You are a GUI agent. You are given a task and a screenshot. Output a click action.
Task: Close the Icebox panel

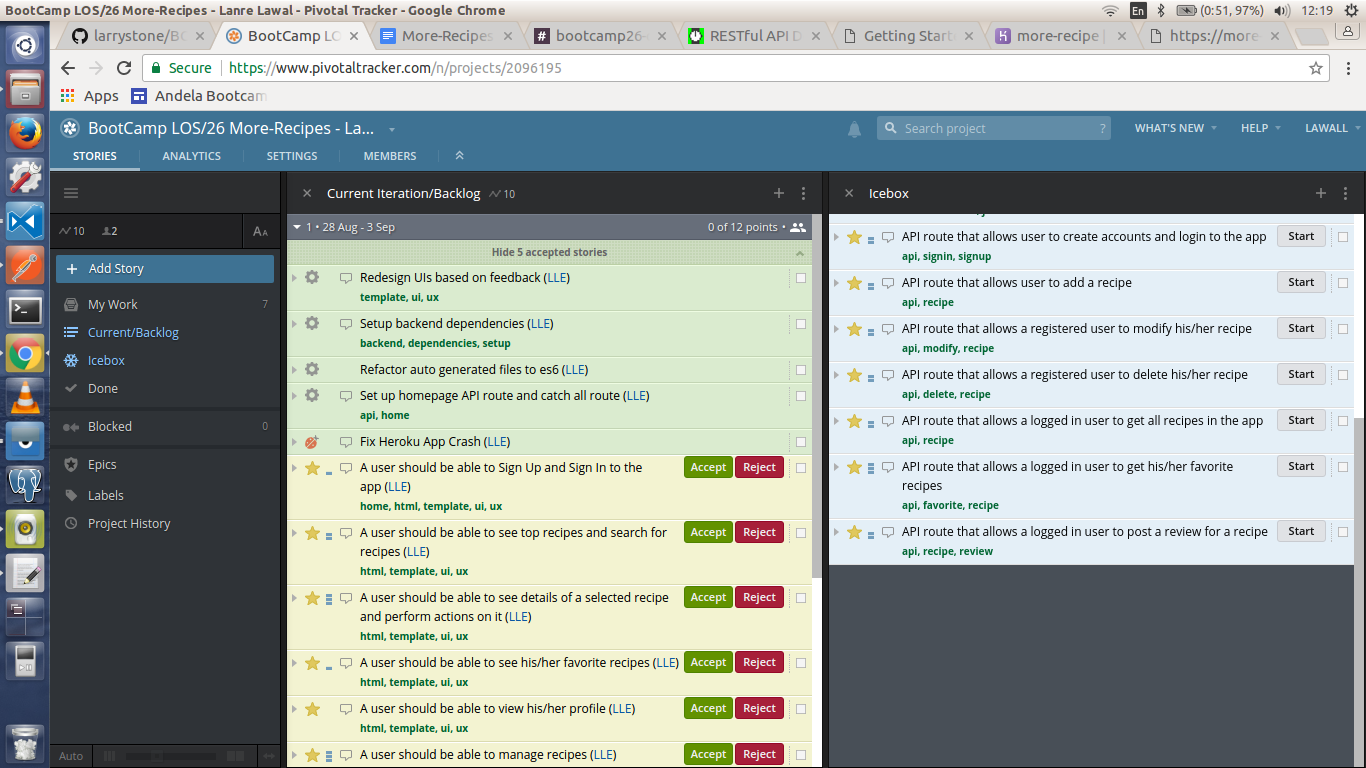tap(849, 193)
